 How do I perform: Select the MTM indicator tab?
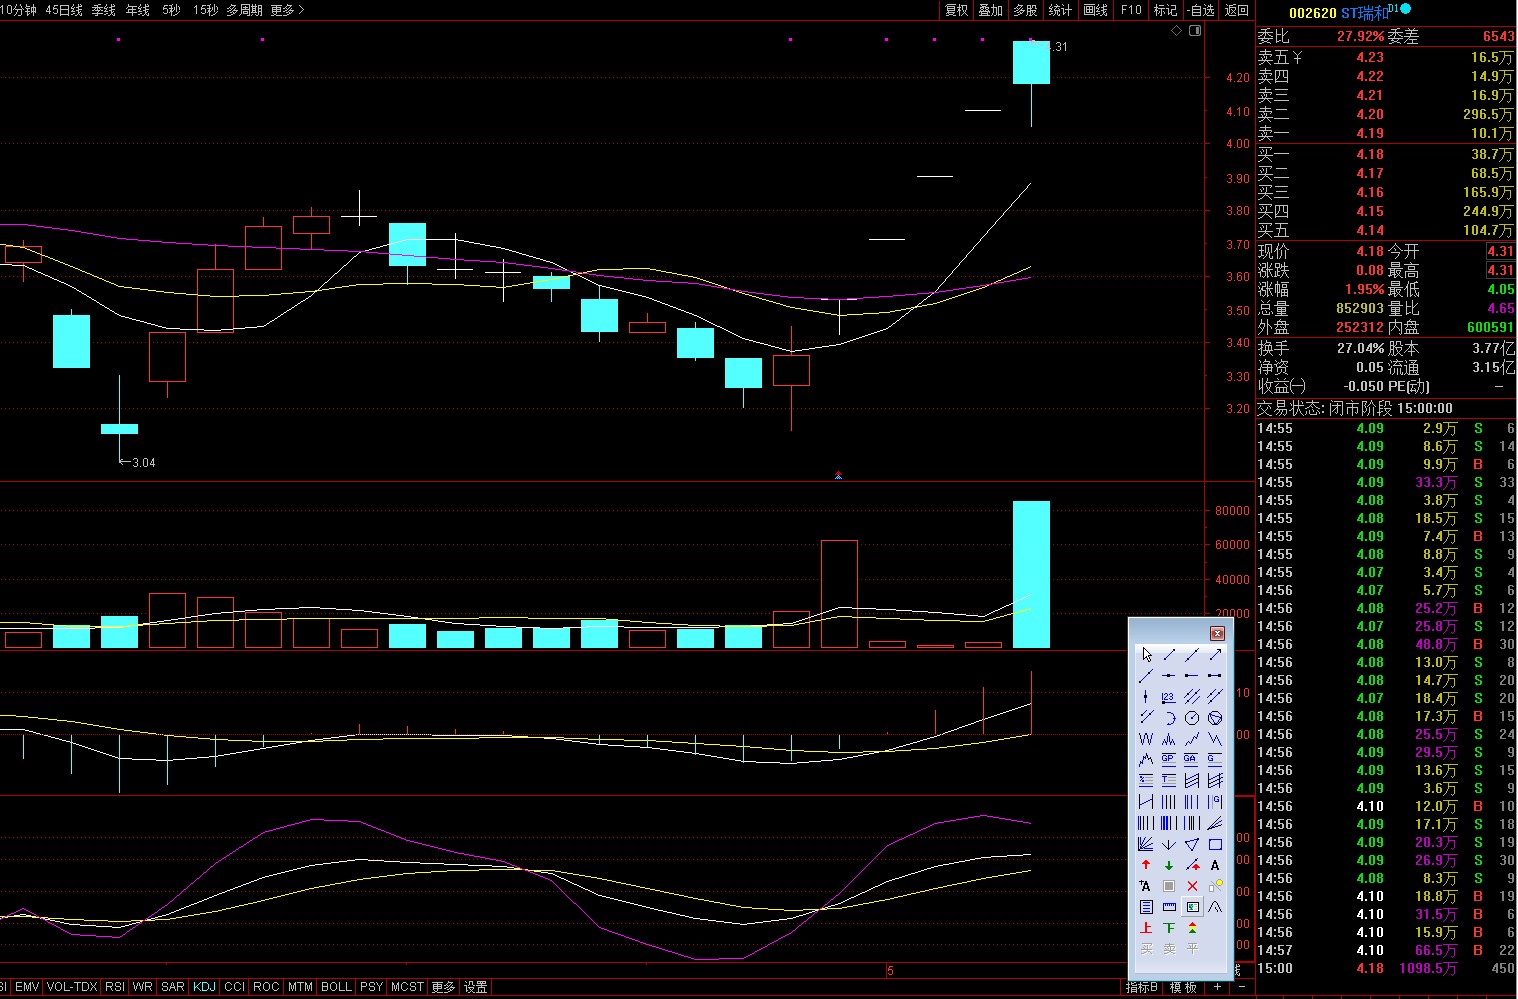pyautogui.click(x=300, y=987)
